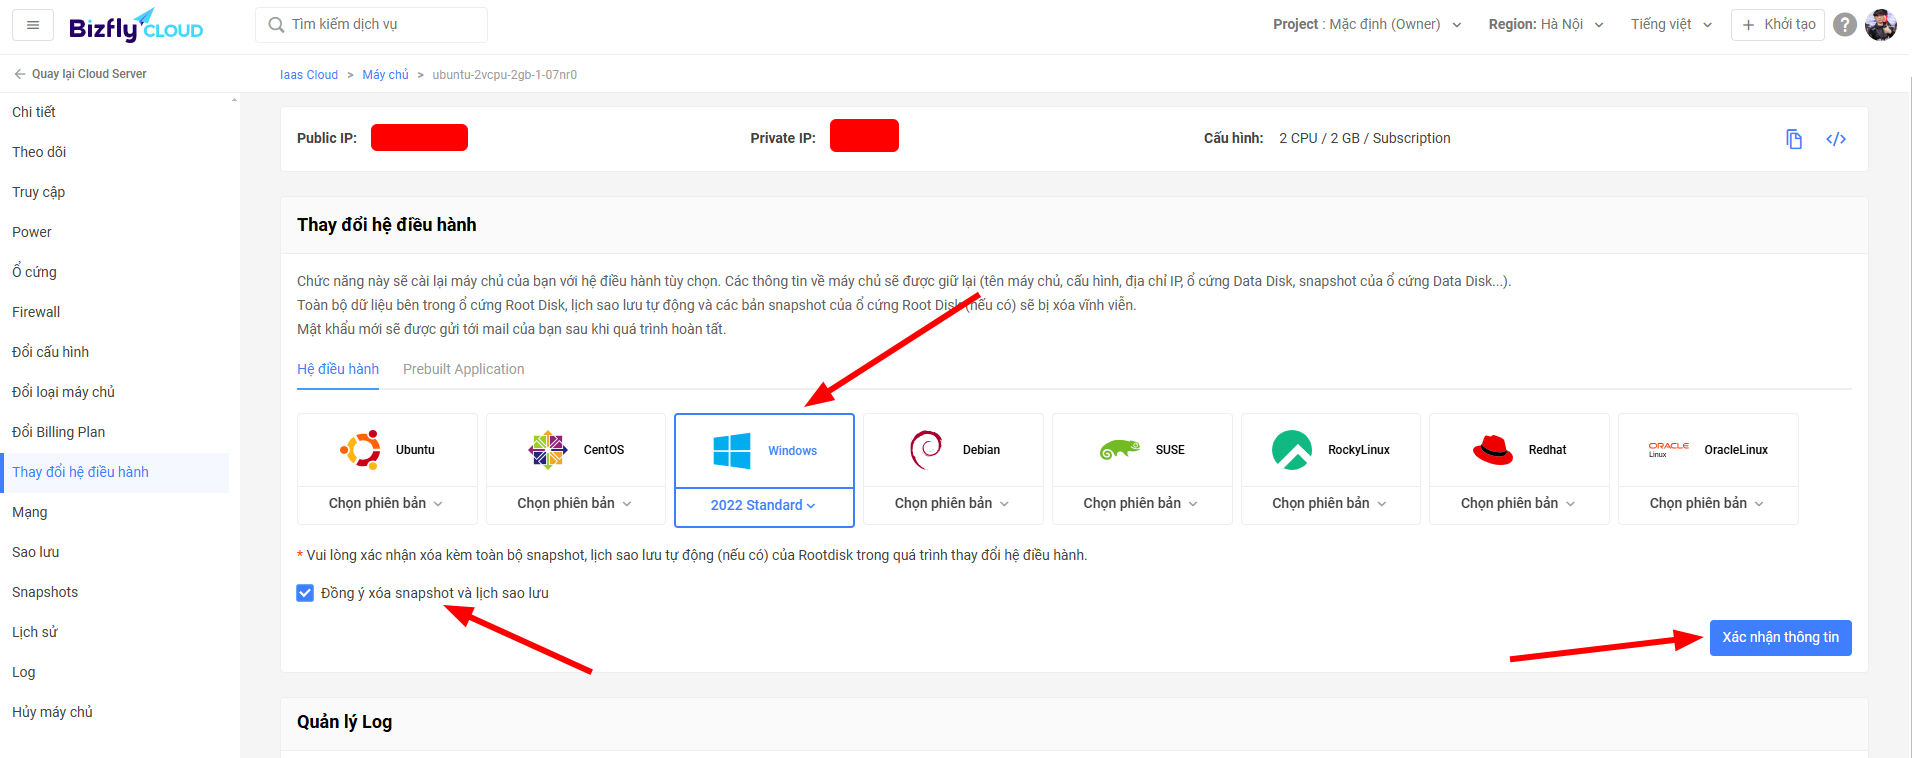Expand SUSE version dropdown
The image size is (1912, 758).
(x=1142, y=504)
